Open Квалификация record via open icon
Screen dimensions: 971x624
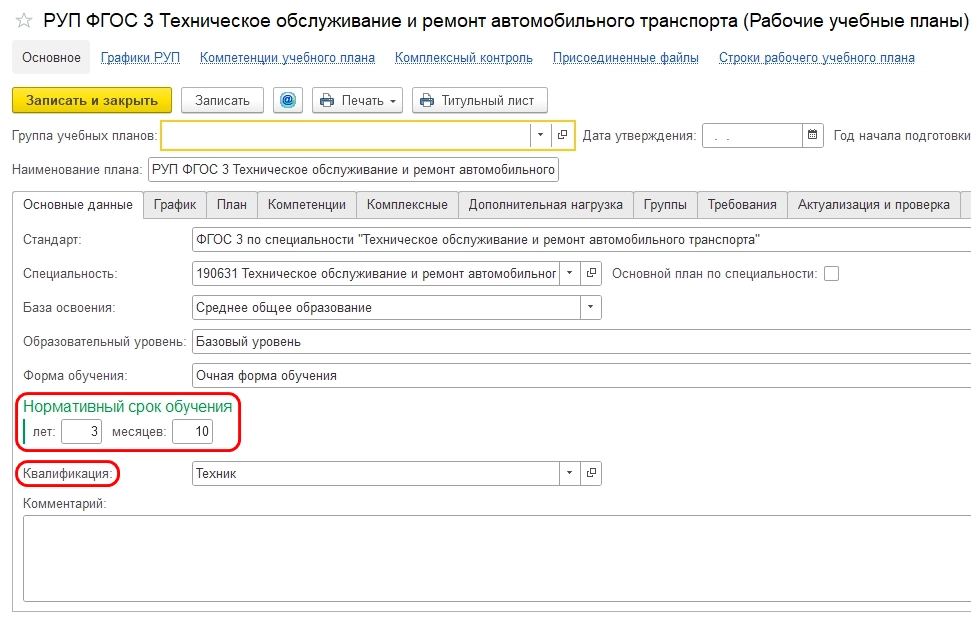tap(591, 473)
